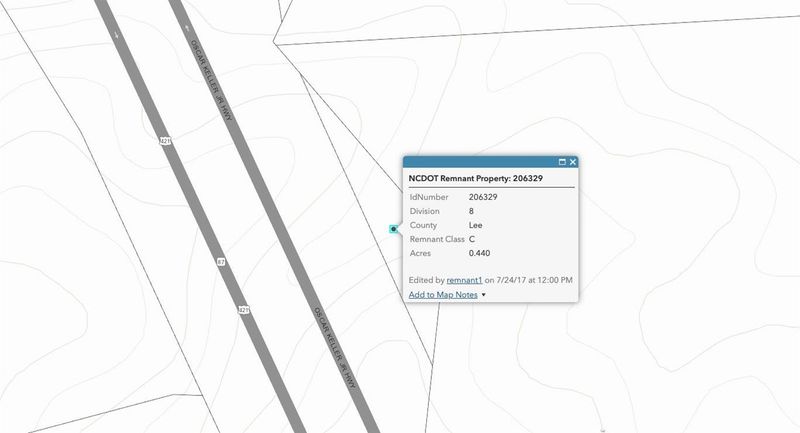Click the Remnant Class field label
Image resolution: width=800 pixels, height=433 pixels.
click(437, 239)
